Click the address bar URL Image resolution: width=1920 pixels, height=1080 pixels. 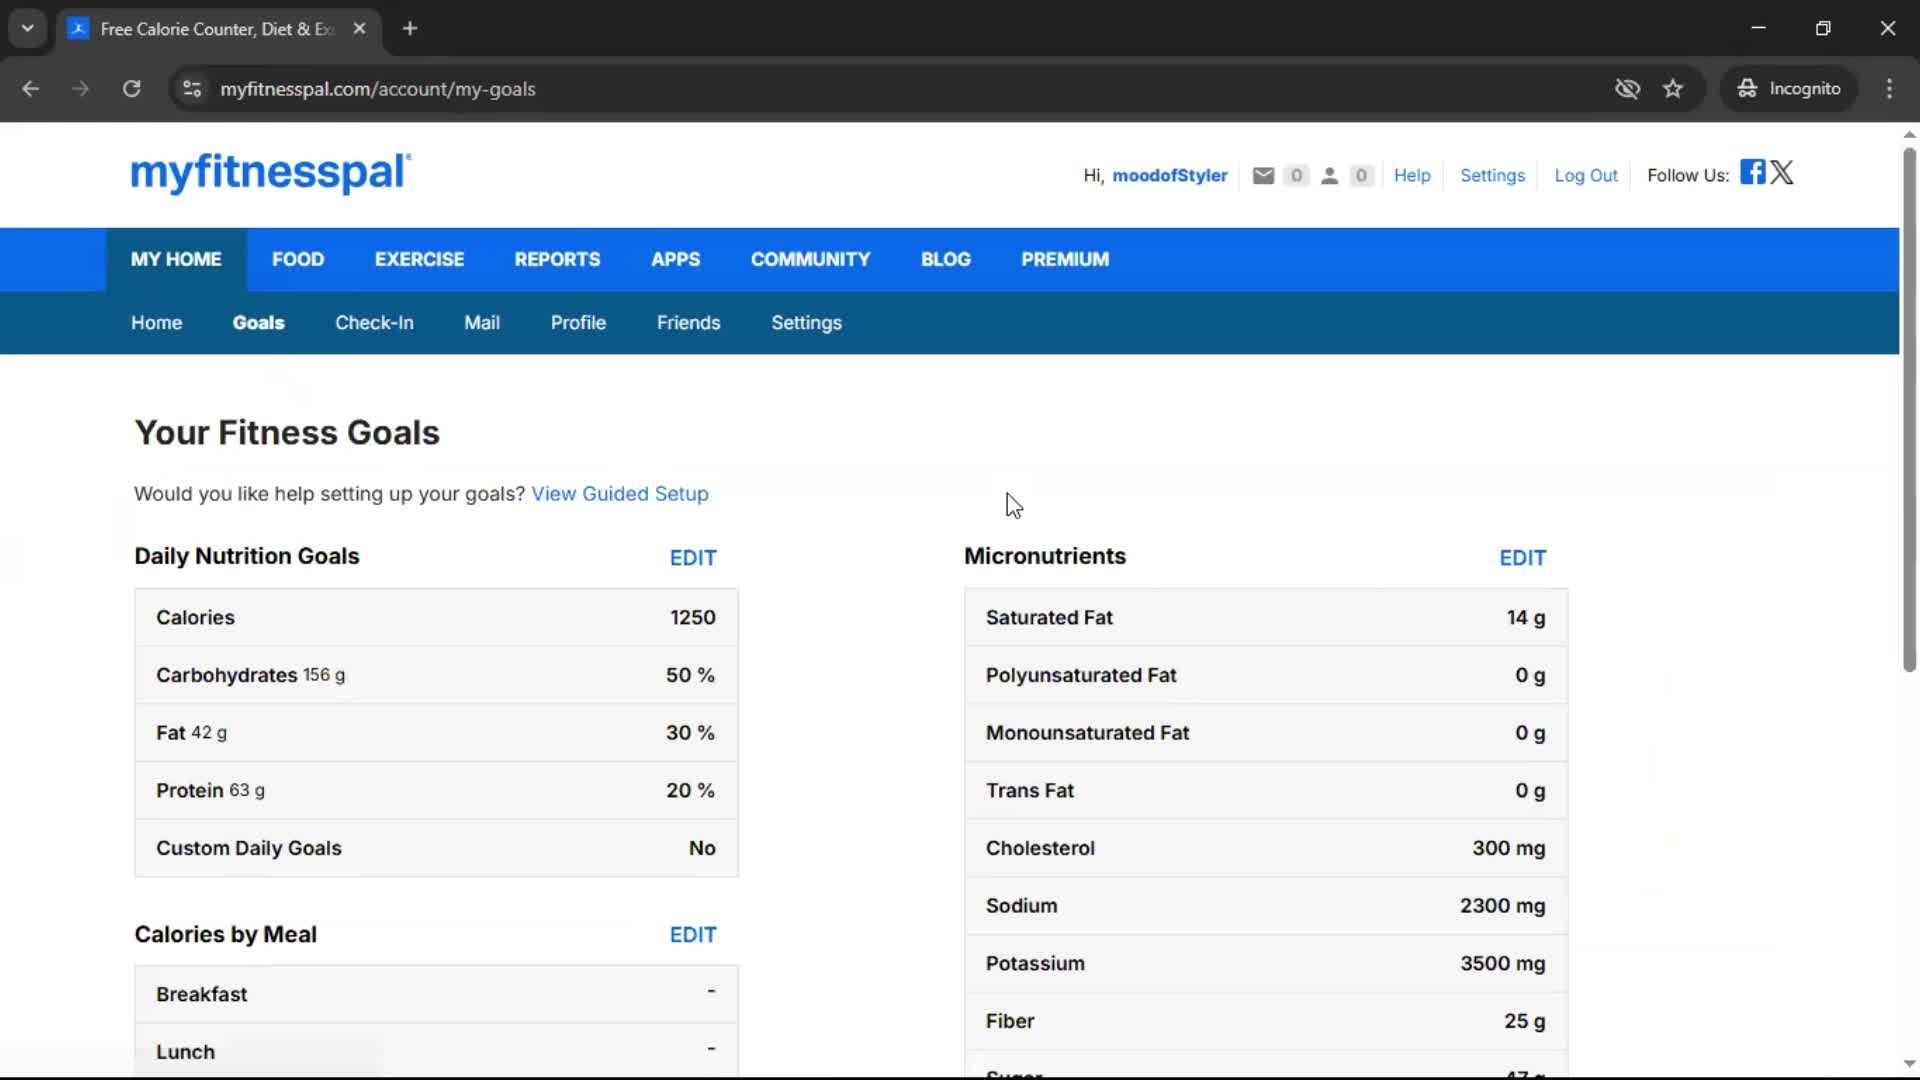coord(378,89)
